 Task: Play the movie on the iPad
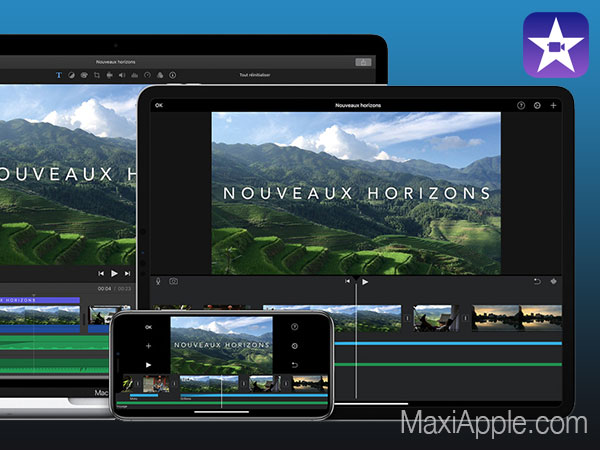[x=365, y=282]
